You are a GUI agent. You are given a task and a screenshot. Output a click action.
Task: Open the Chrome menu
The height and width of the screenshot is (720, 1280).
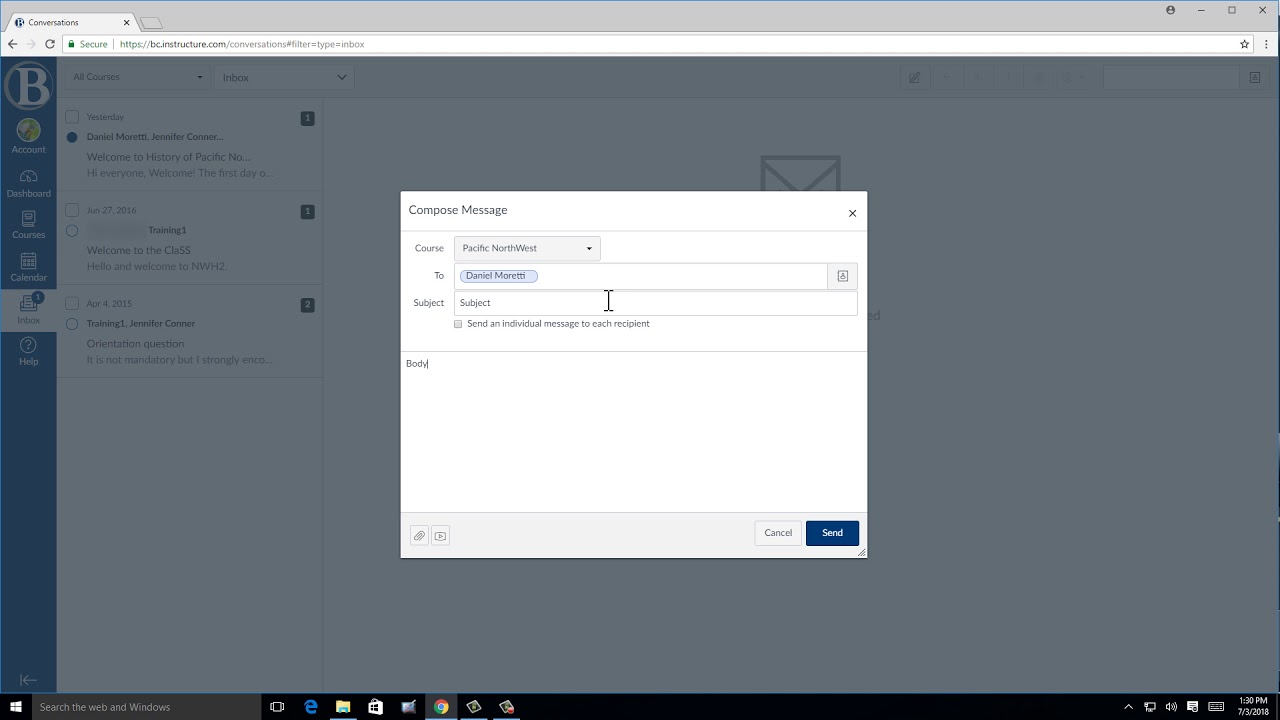1265,44
